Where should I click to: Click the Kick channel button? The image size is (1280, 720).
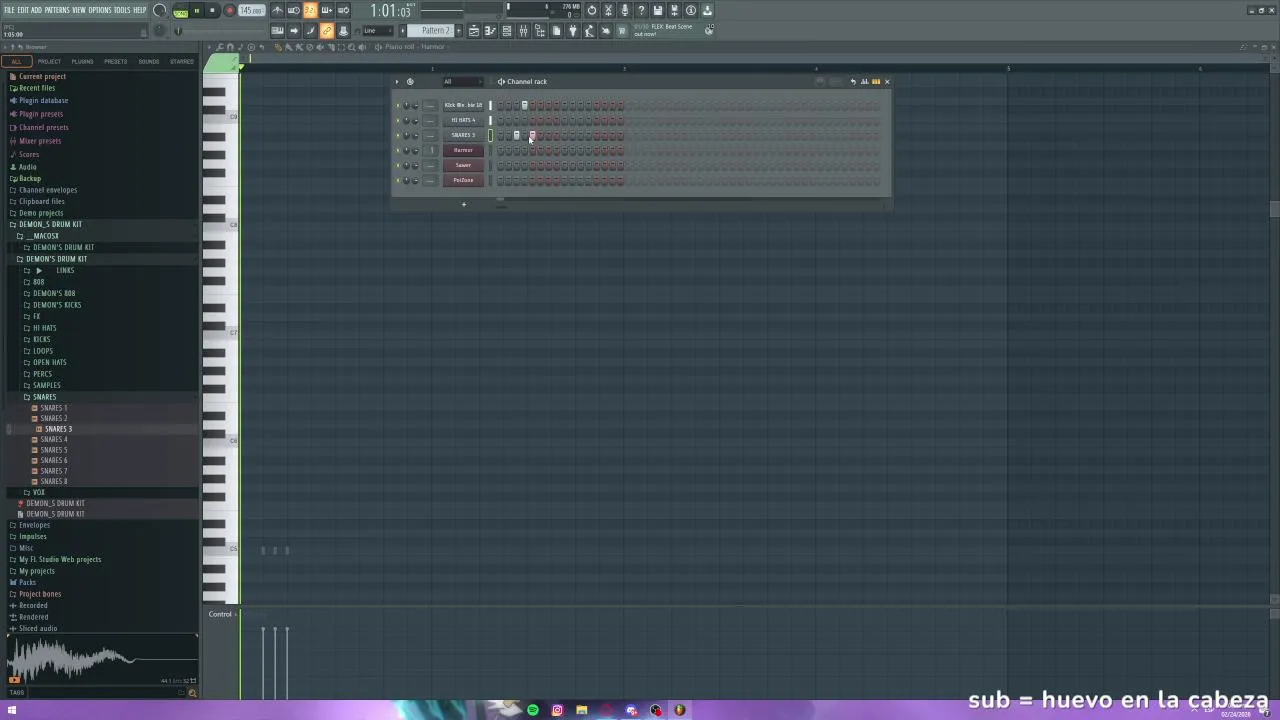pyautogui.click(x=463, y=105)
